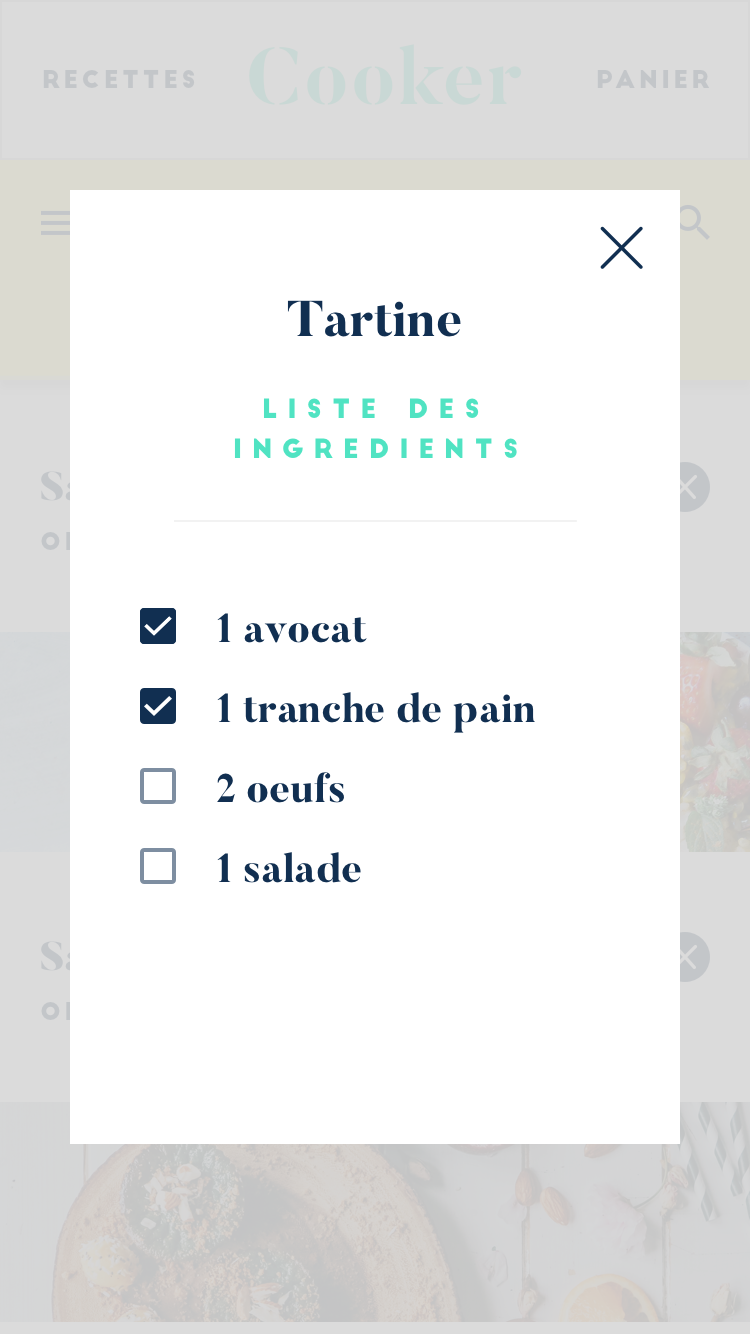Viewport: 750px width, 1334px height.
Task: Open the Recettes navigation item
Action: coord(120,79)
